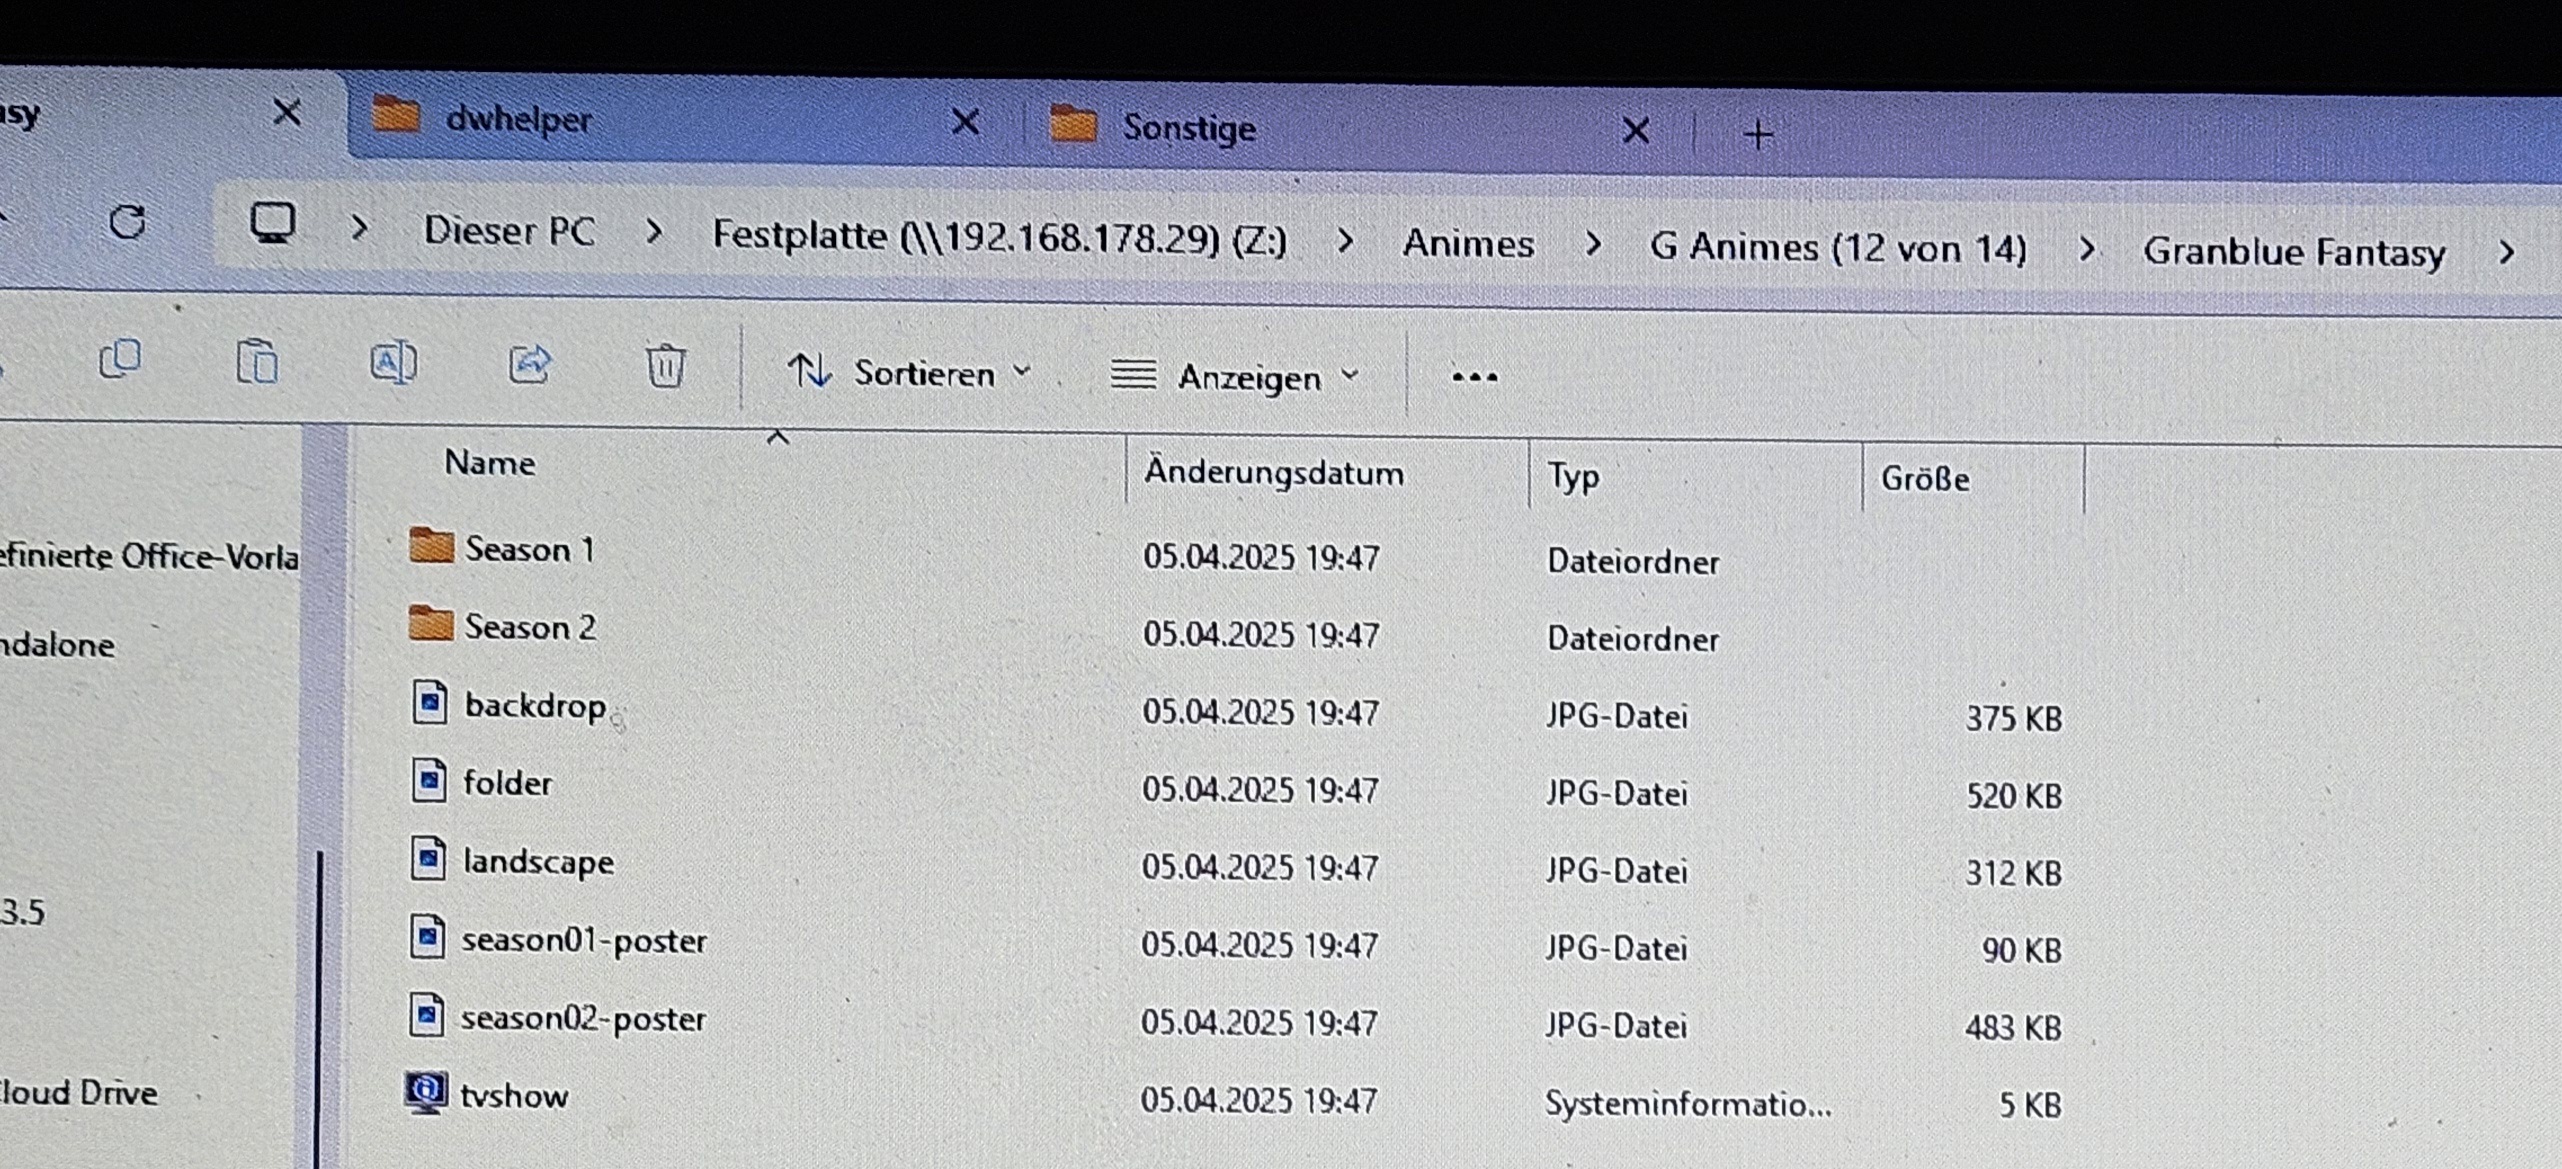Viewport: 2562px width, 1169px height.
Task: Expand the chevron after Granblue Fantasy
Action: coord(2506,252)
